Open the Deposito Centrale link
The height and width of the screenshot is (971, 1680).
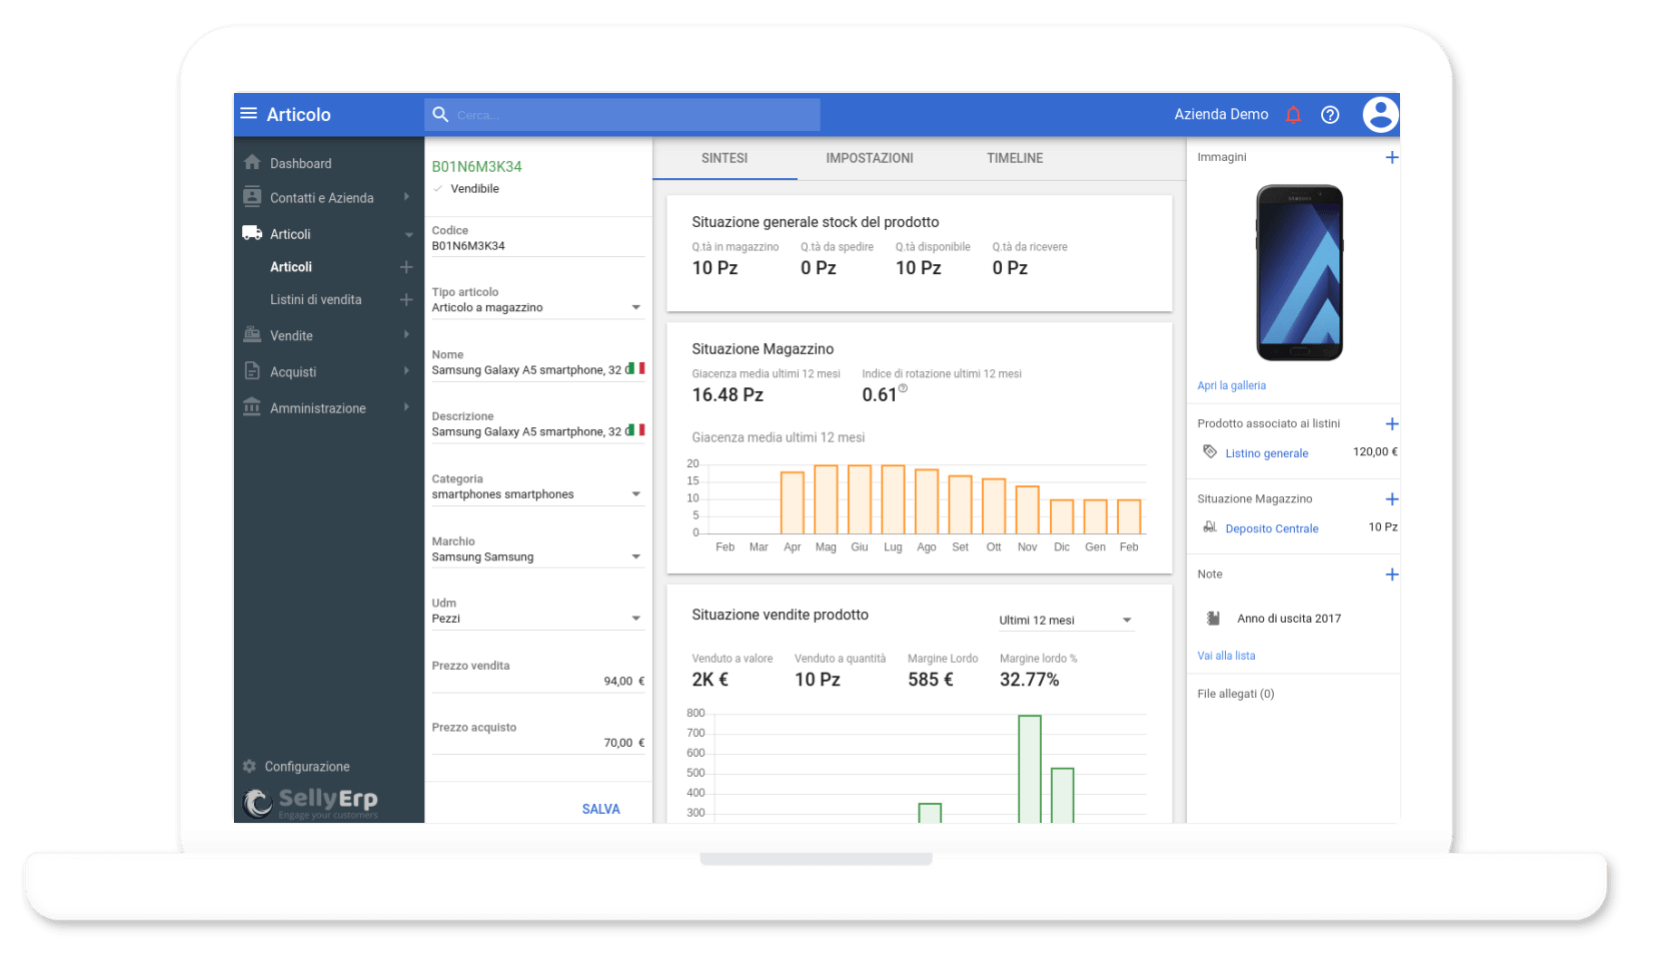pos(1272,528)
